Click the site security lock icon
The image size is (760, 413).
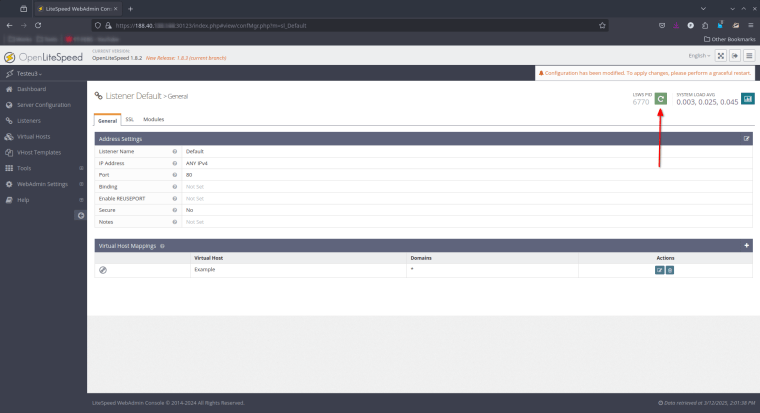(x=109, y=25)
